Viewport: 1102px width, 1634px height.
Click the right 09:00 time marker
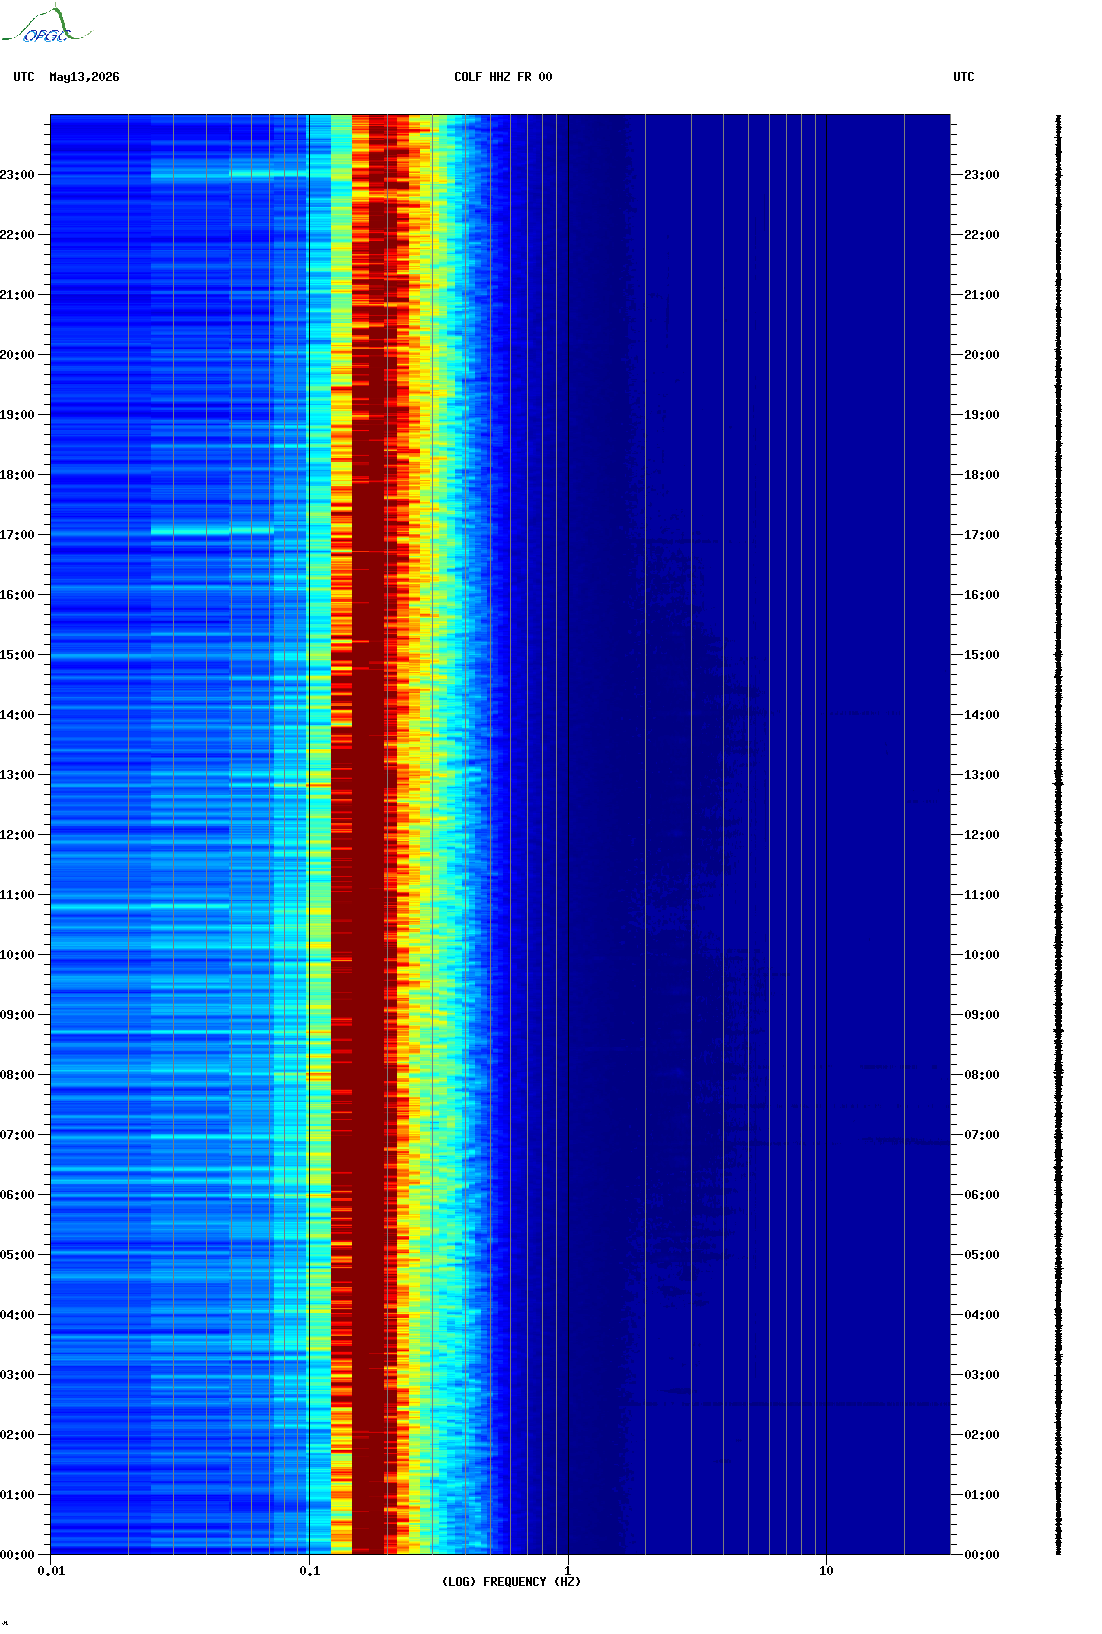click(982, 1015)
